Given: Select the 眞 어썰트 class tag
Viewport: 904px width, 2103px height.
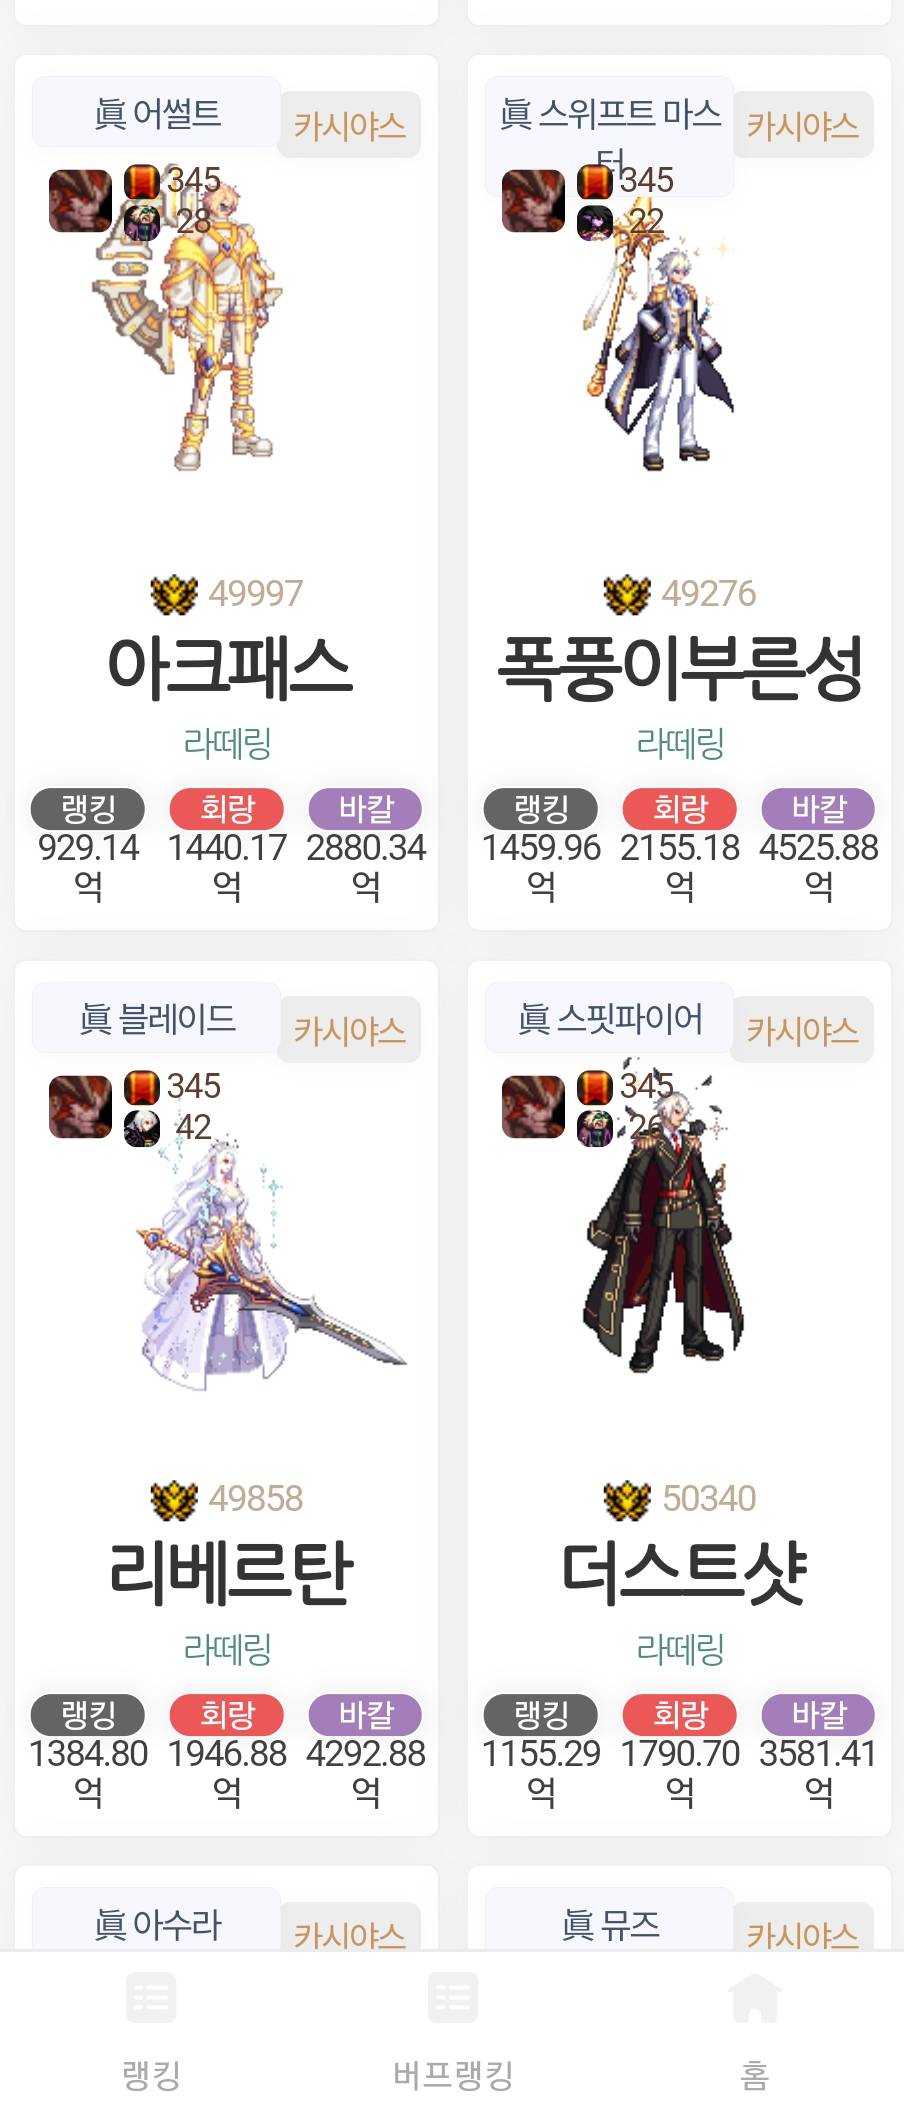Looking at the screenshot, I should [157, 113].
